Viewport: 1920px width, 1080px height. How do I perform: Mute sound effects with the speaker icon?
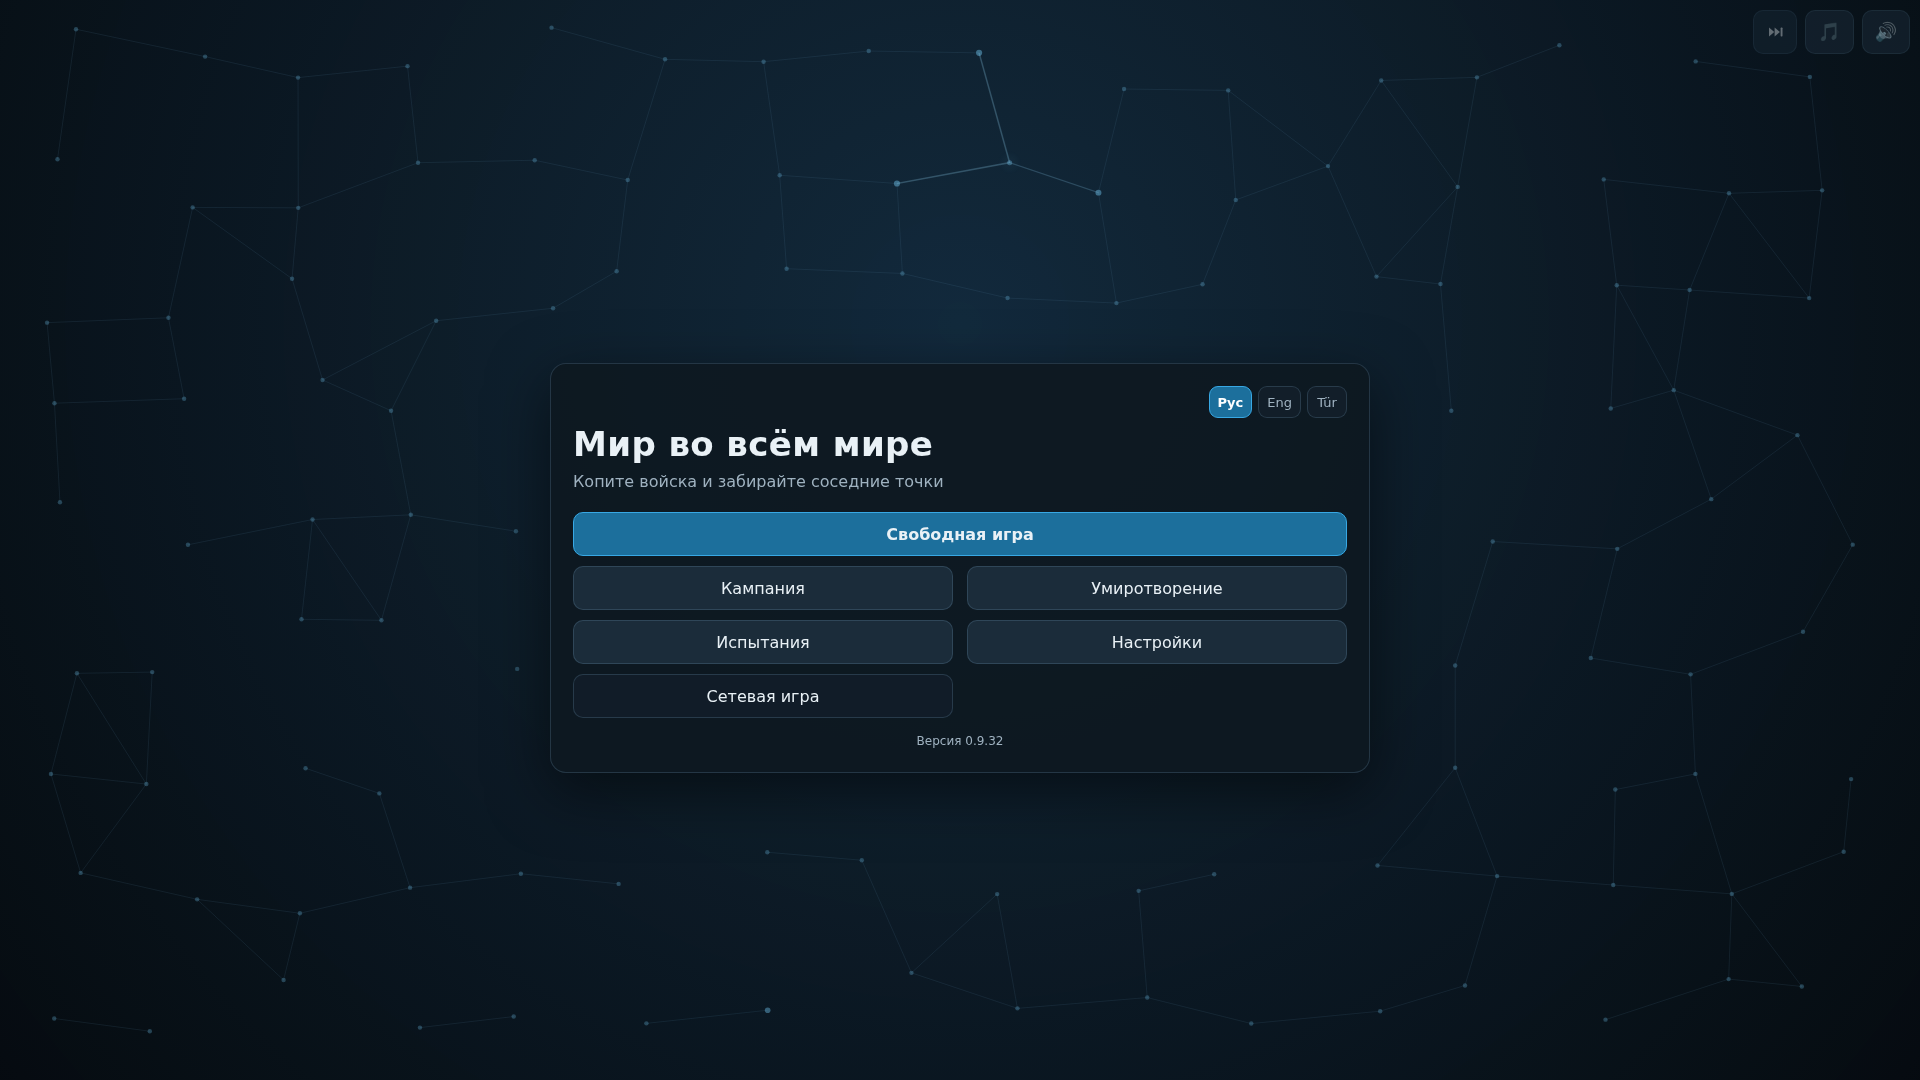point(1886,32)
